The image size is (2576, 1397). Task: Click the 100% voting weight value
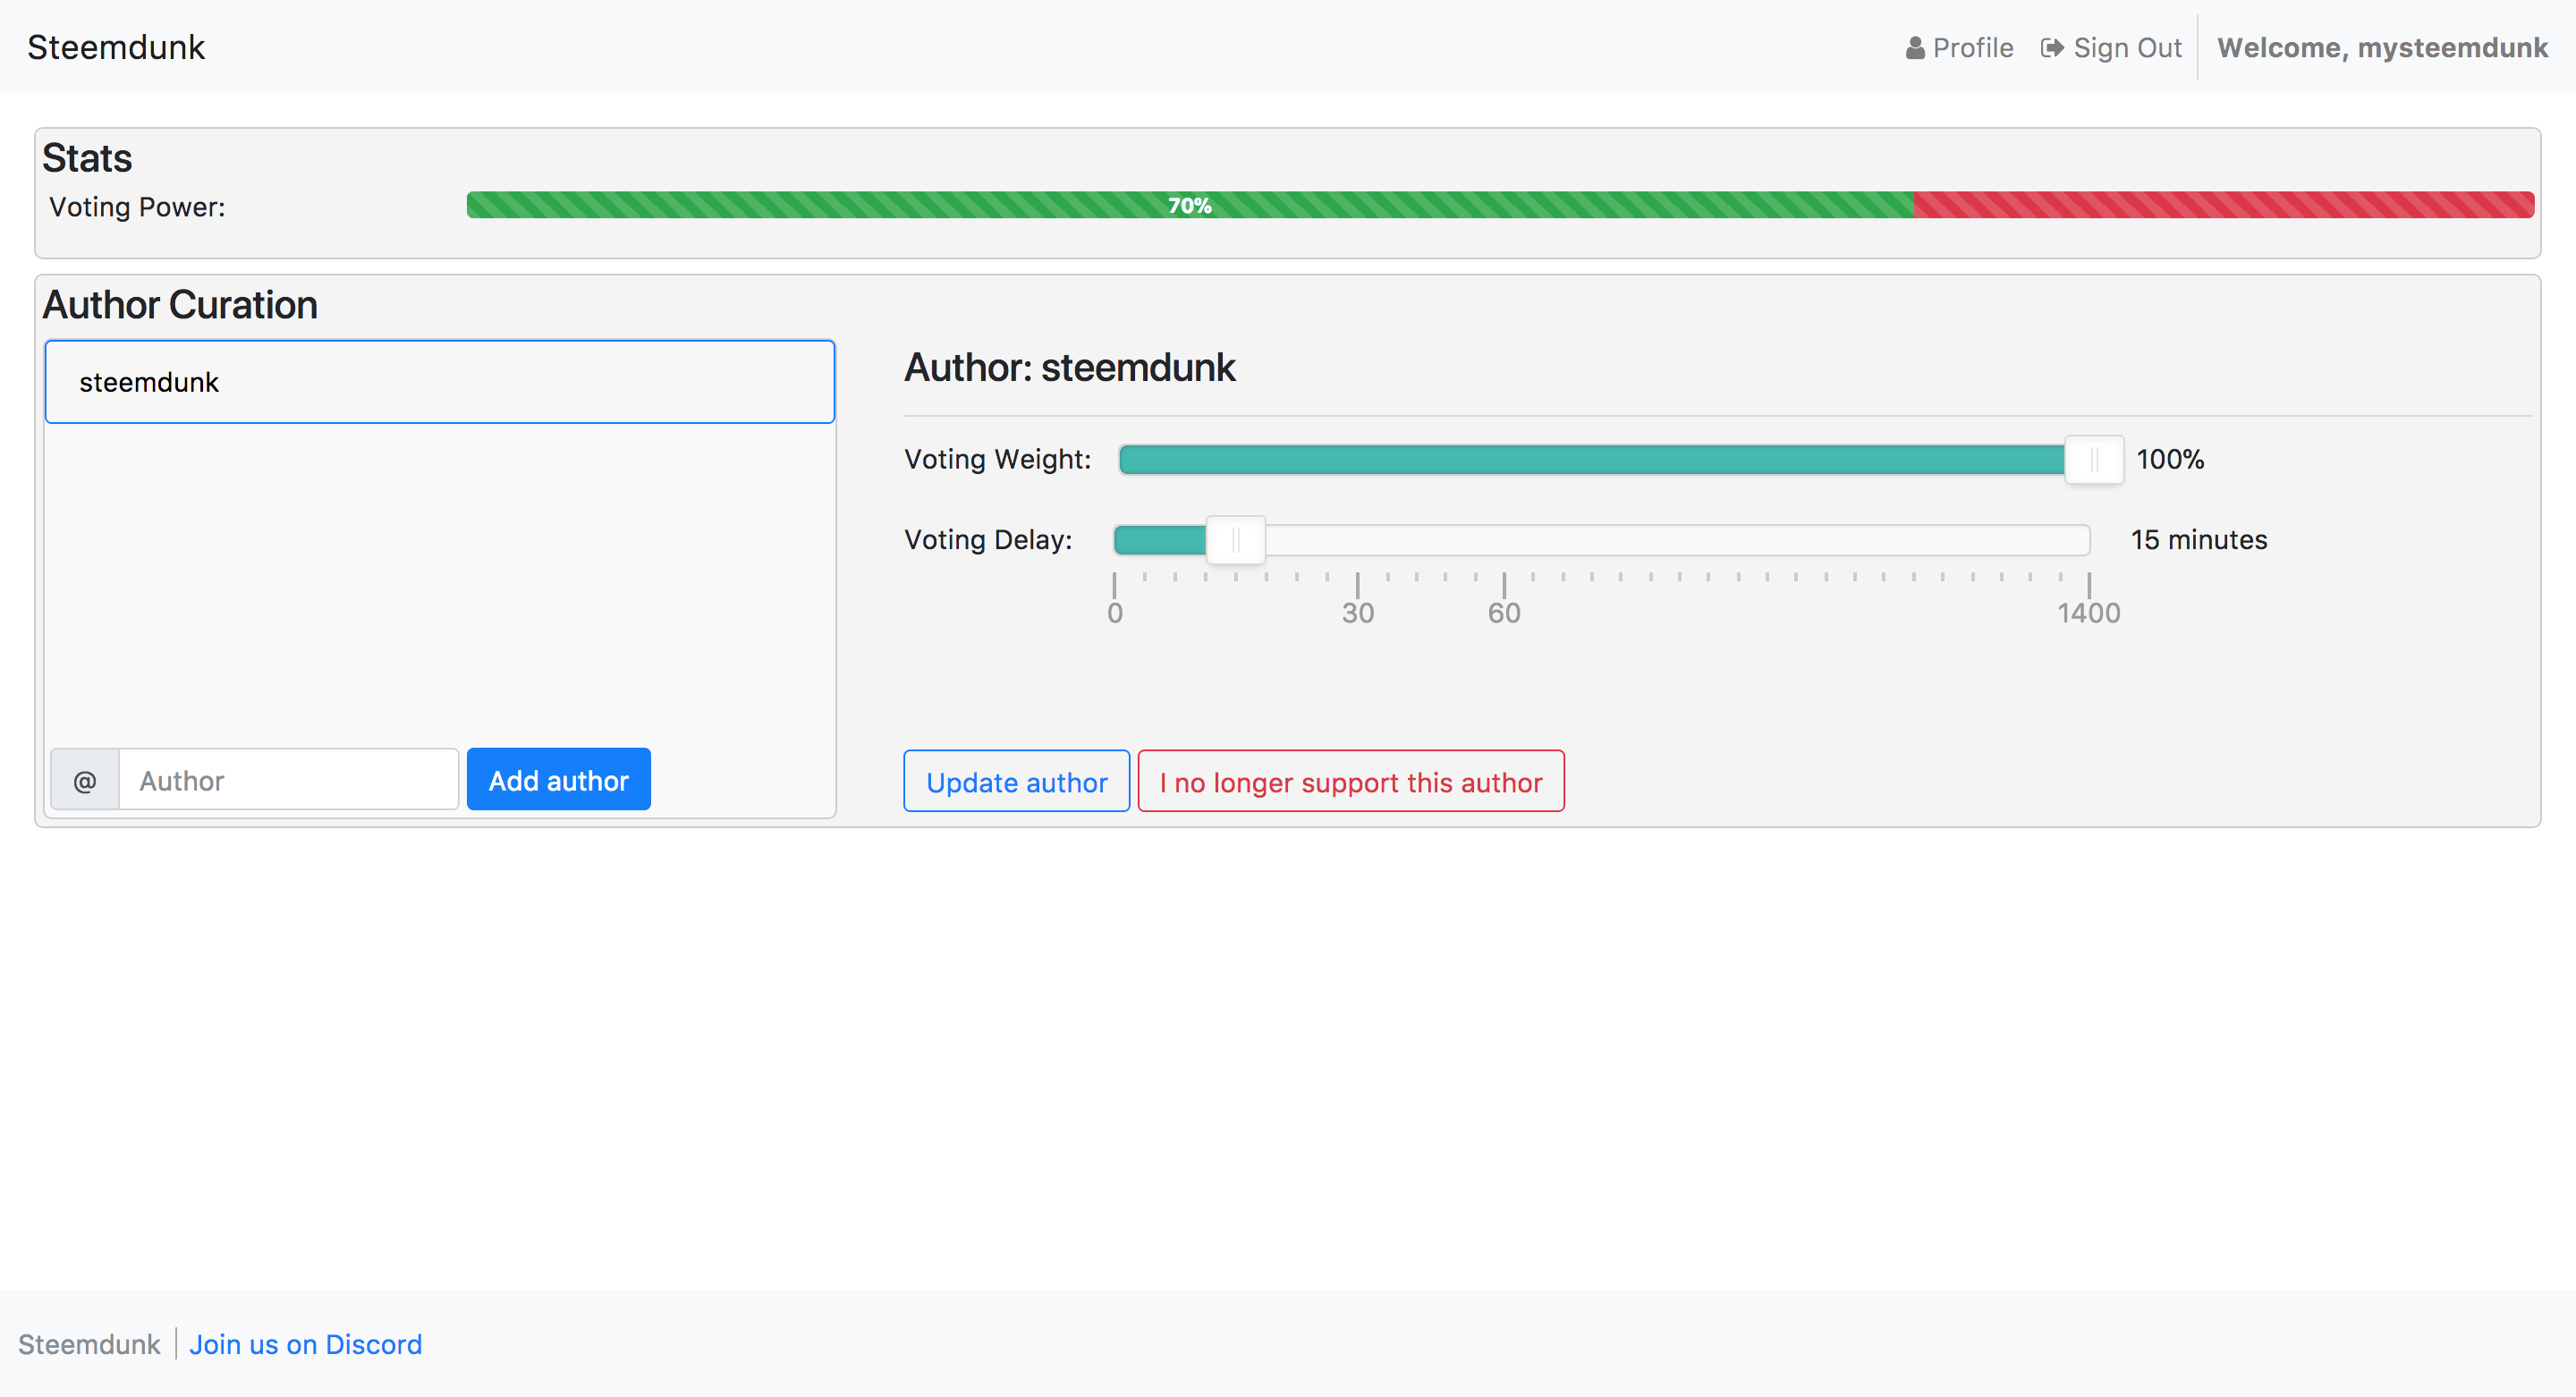[2170, 459]
